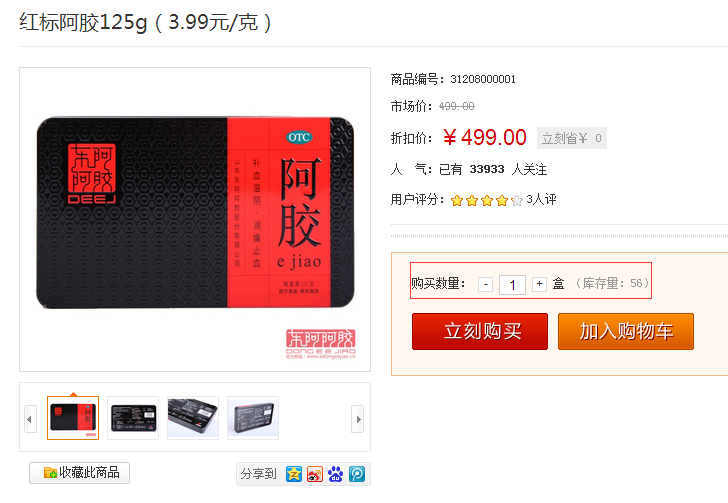The image size is (728, 503).
Task: Share product via Baidu paw icon
Action: pos(335,474)
